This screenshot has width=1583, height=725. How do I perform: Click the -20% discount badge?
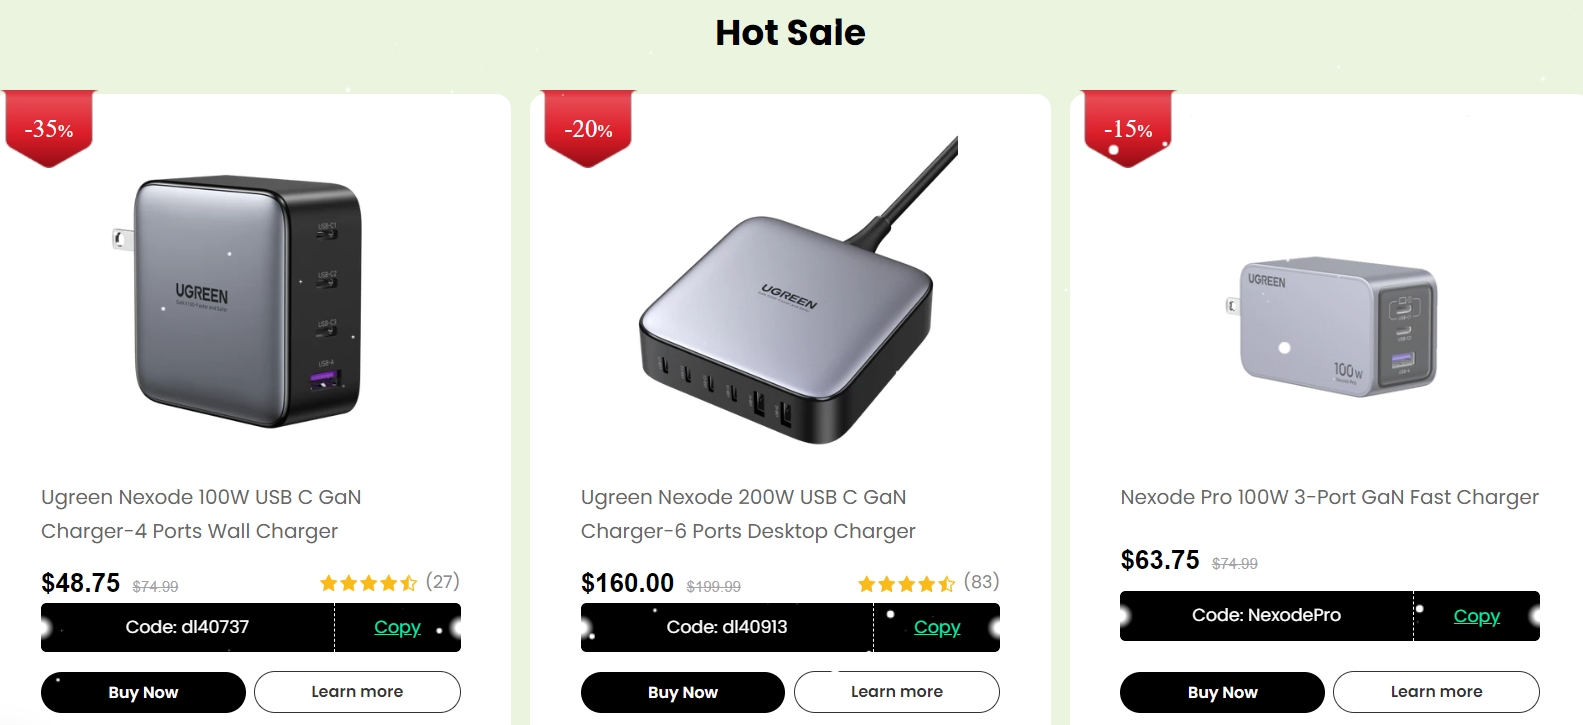click(x=588, y=129)
